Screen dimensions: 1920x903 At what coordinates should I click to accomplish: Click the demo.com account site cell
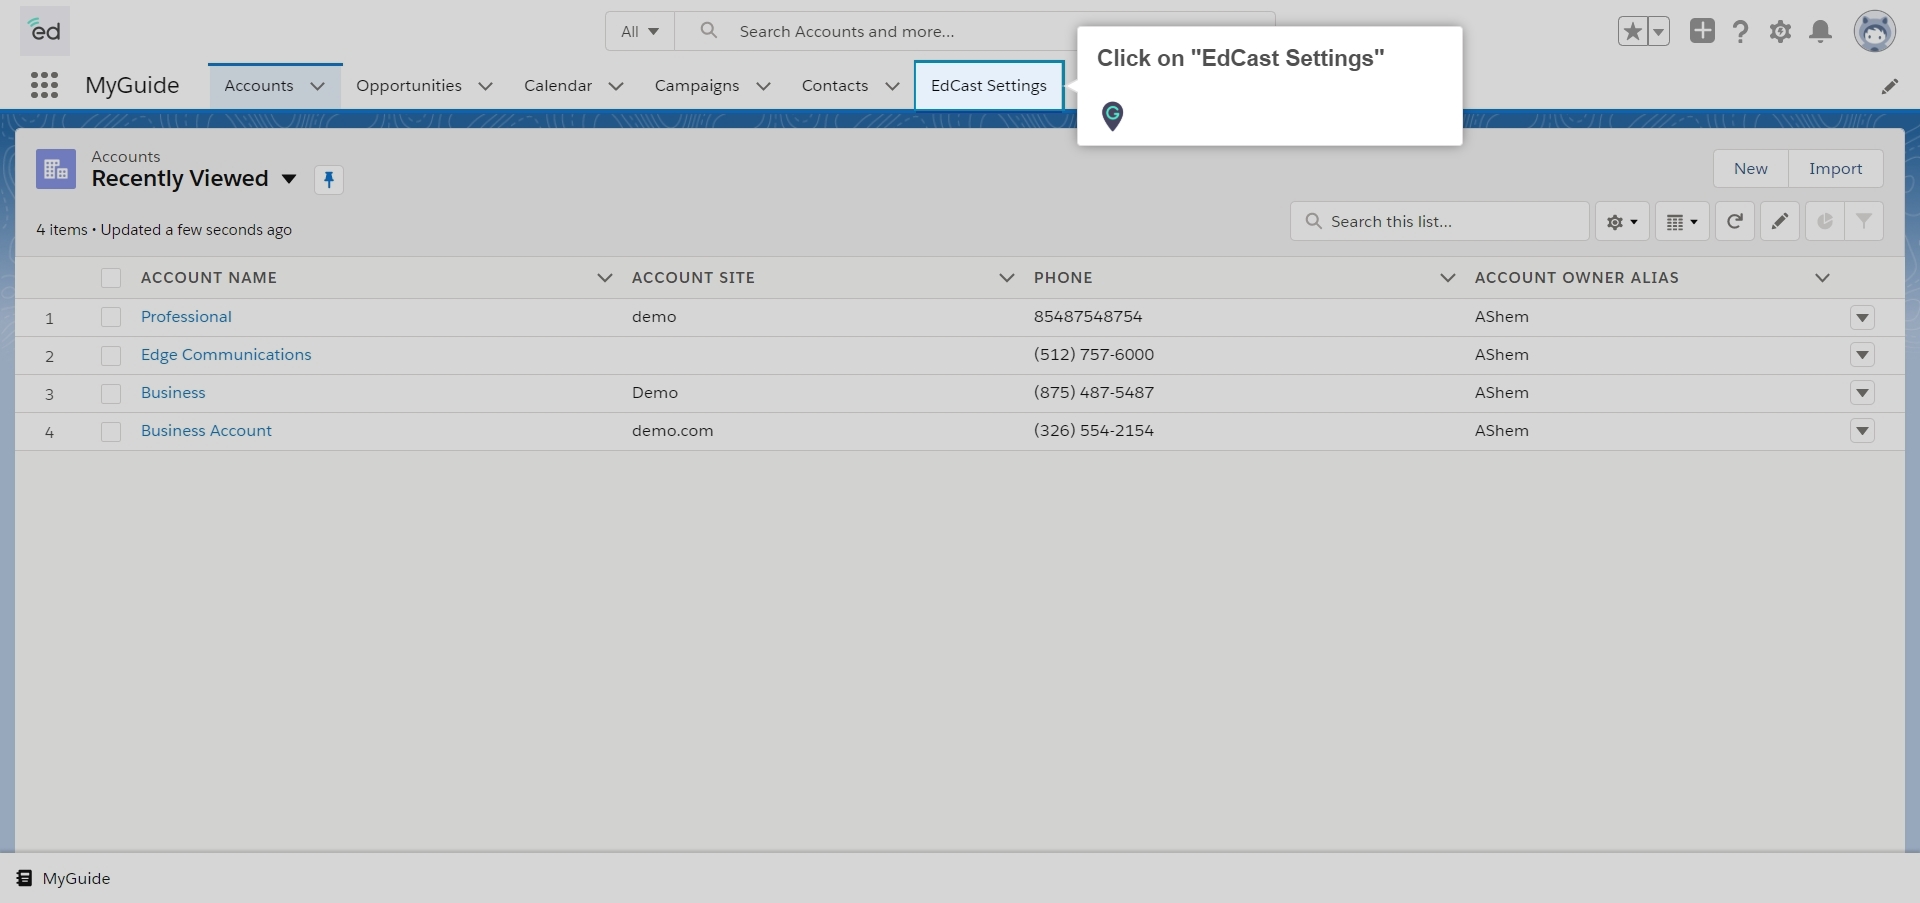click(x=673, y=431)
